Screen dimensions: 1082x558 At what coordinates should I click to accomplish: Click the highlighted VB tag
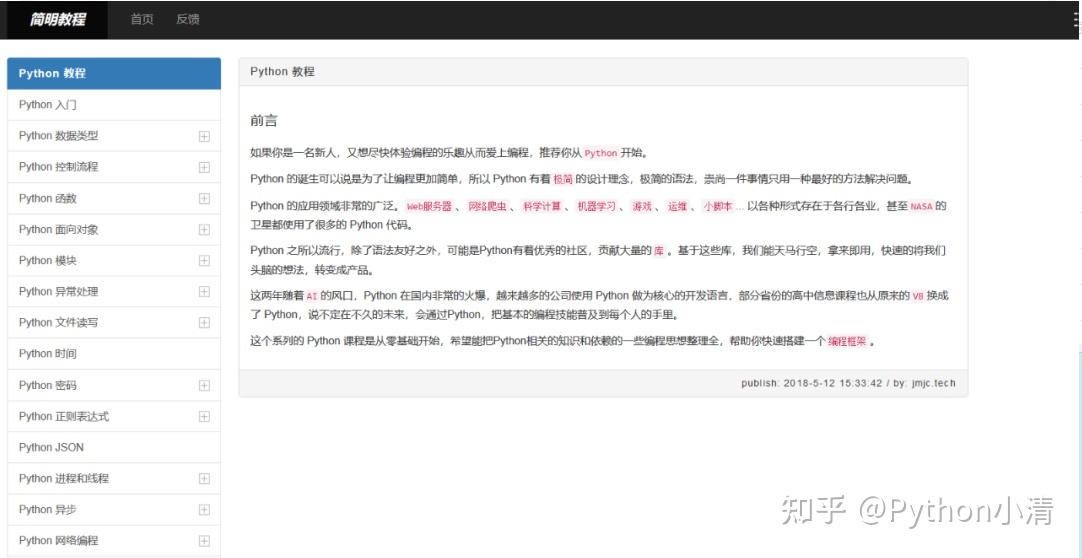click(x=918, y=297)
